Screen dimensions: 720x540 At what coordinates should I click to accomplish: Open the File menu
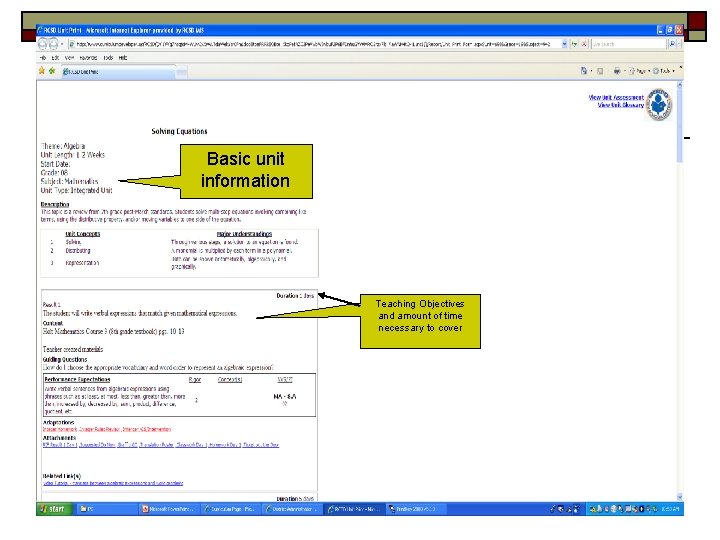(43, 58)
